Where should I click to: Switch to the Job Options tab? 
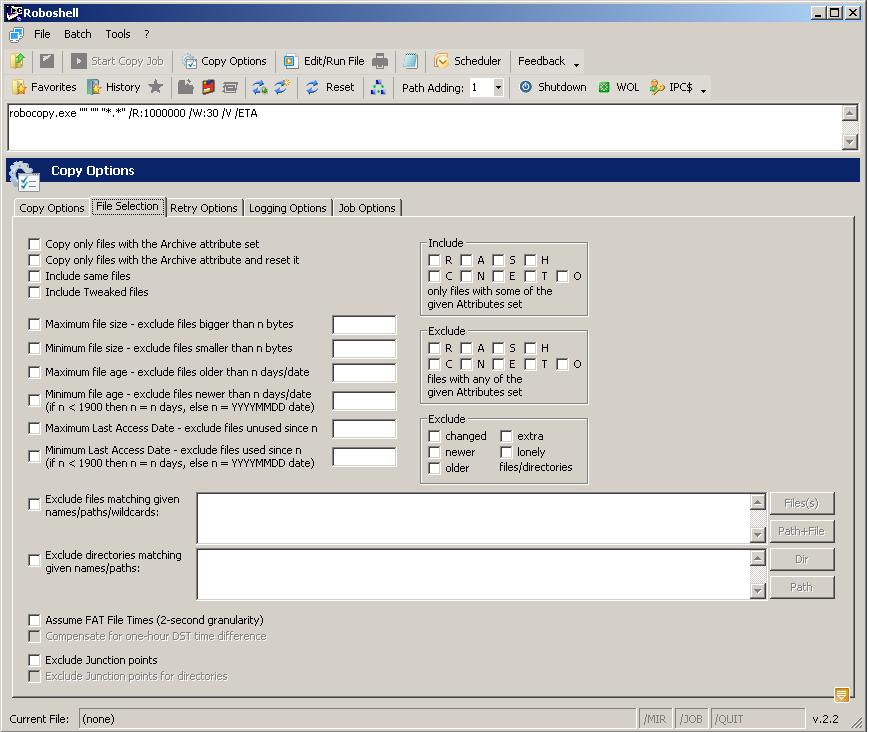tap(367, 208)
